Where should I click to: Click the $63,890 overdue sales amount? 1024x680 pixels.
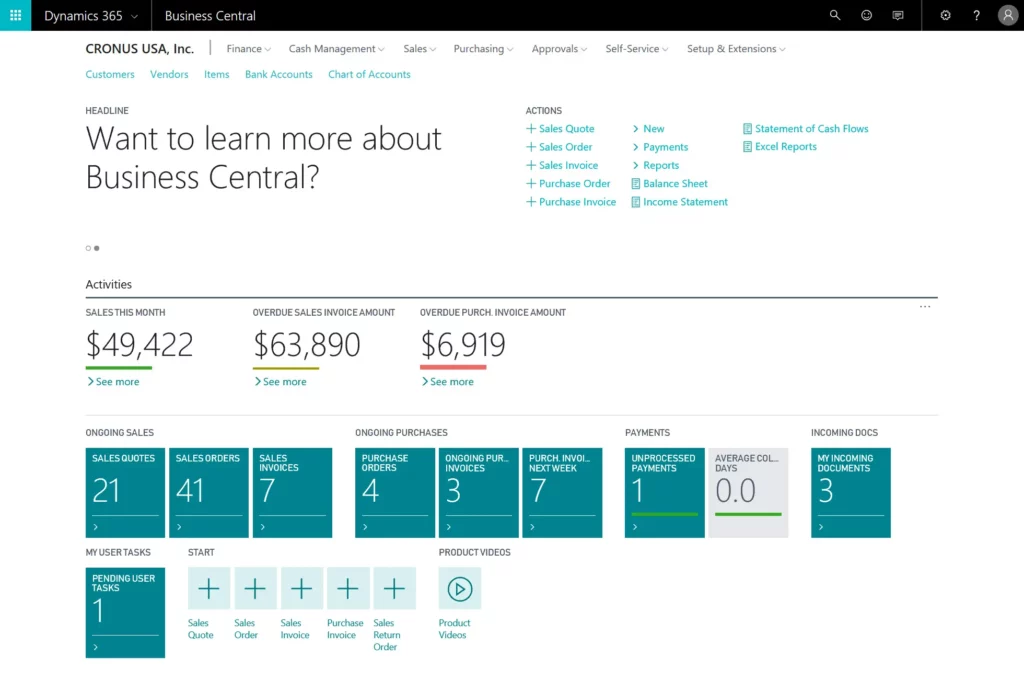tap(306, 344)
